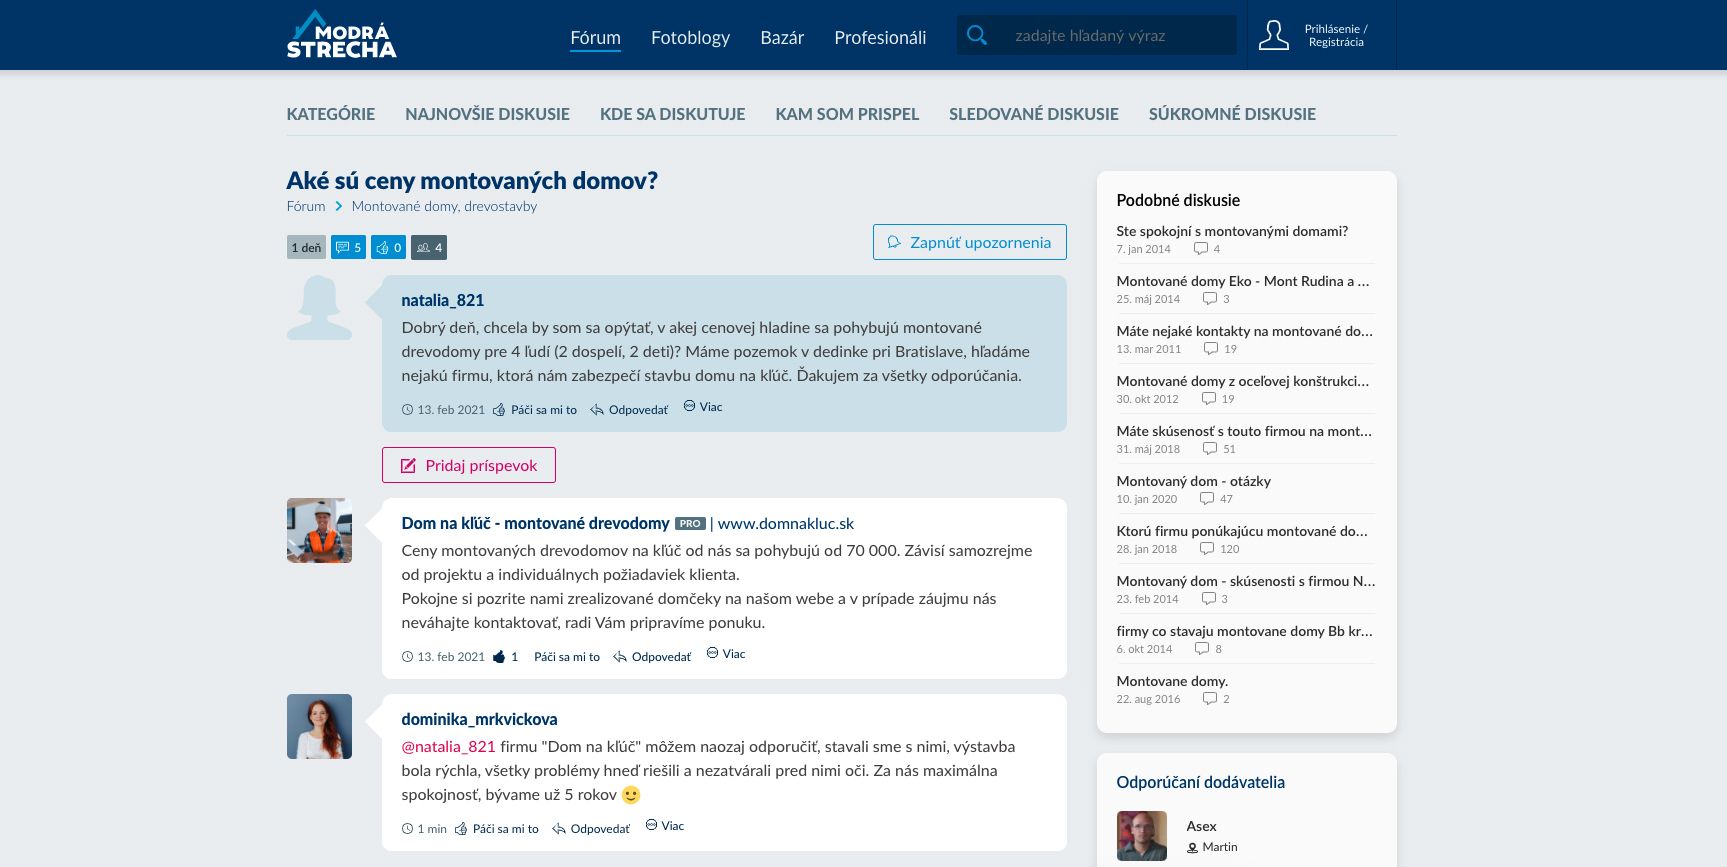The width and height of the screenshot is (1727, 867).
Task: Click the Modrá Strecha logo
Action: coord(341,35)
